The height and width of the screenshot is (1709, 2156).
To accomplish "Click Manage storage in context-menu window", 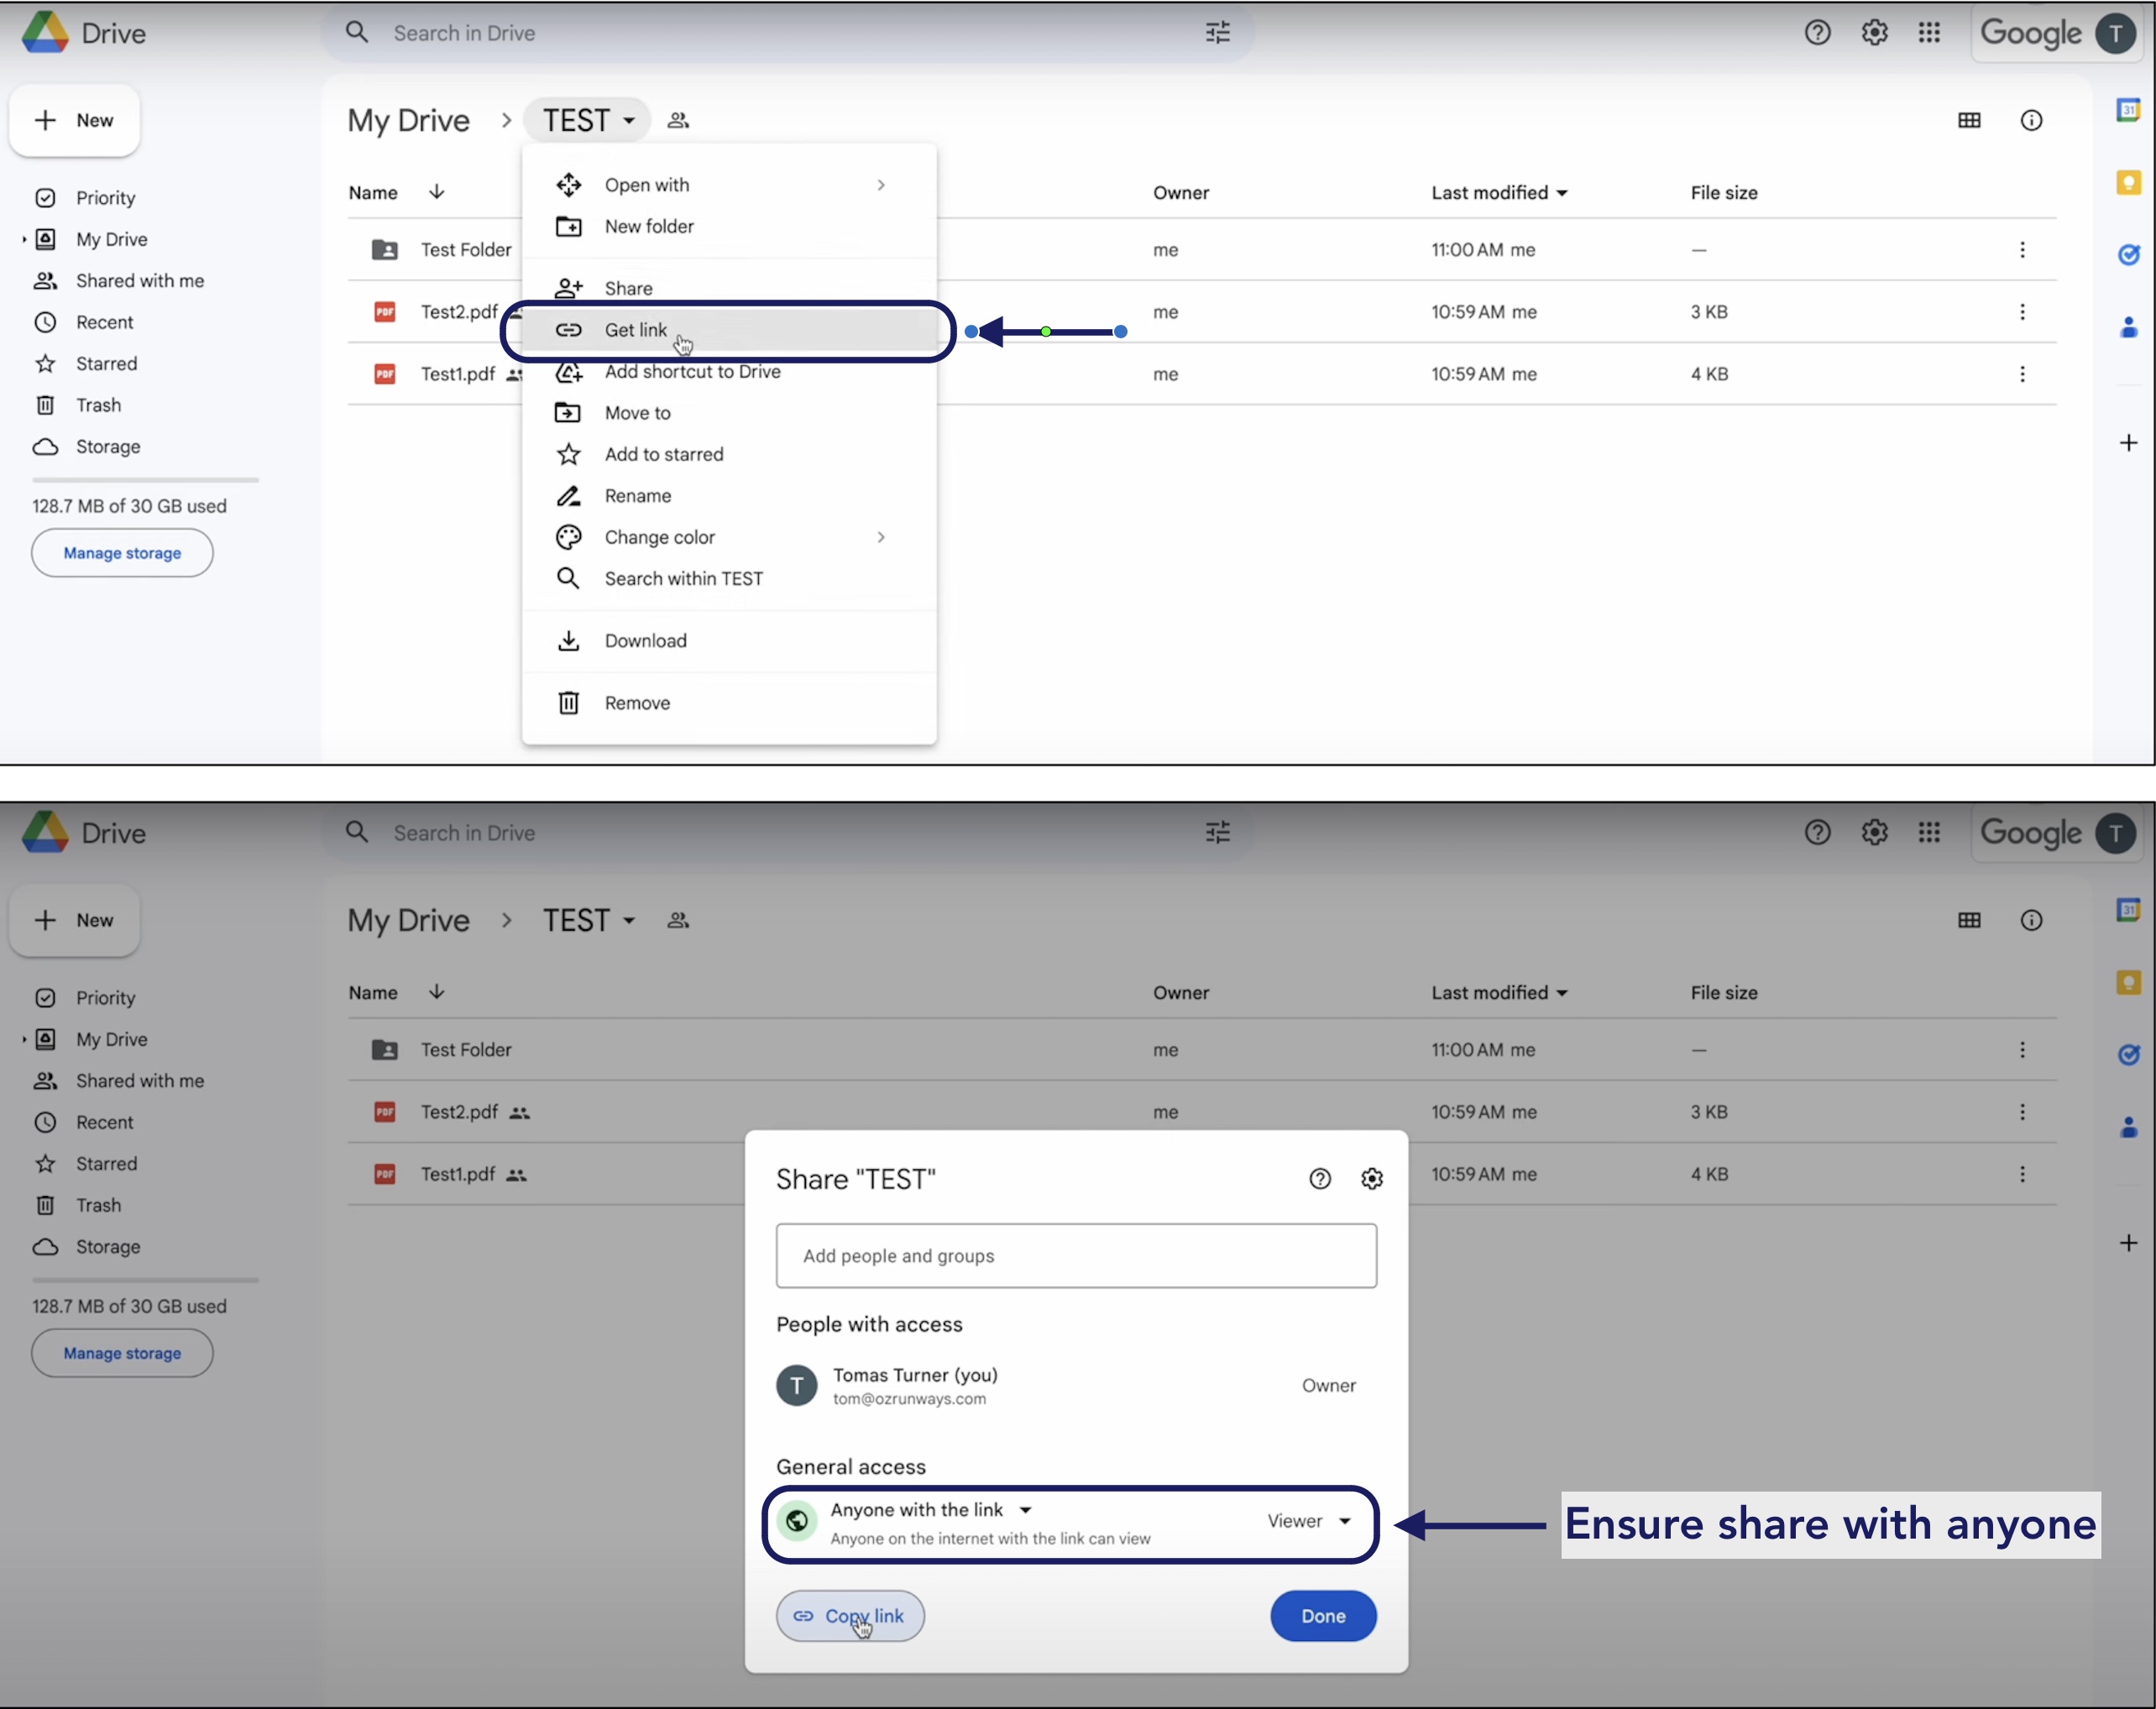I will point(122,553).
